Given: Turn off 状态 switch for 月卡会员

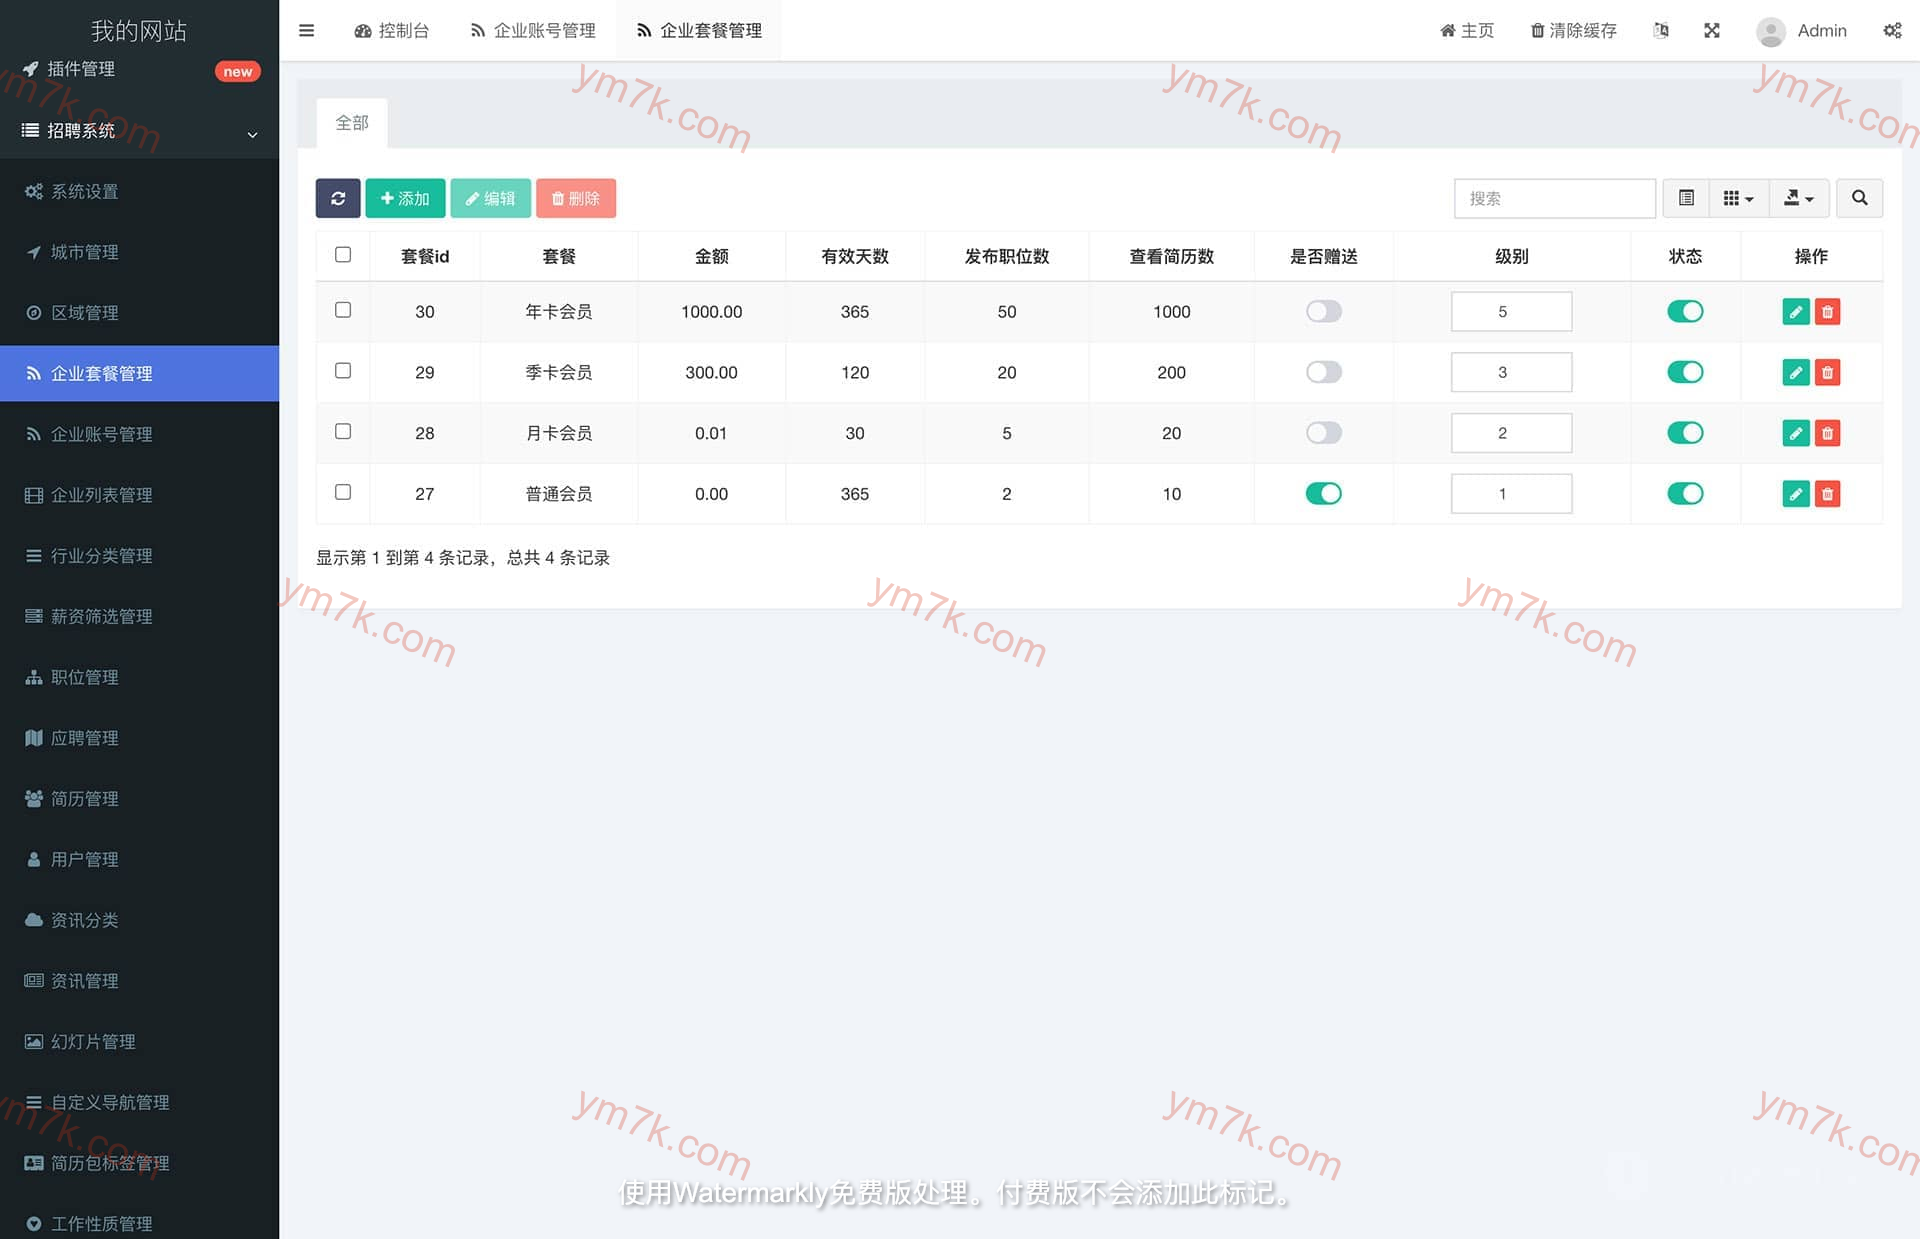Looking at the screenshot, I should 1685,433.
